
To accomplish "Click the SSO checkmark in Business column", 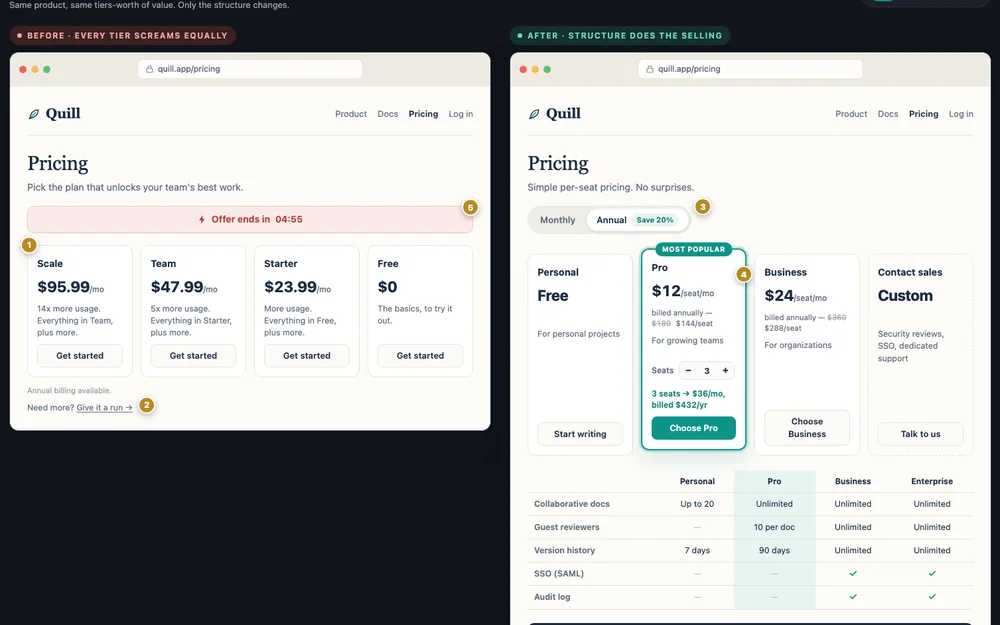I will pyautogui.click(x=853, y=573).
